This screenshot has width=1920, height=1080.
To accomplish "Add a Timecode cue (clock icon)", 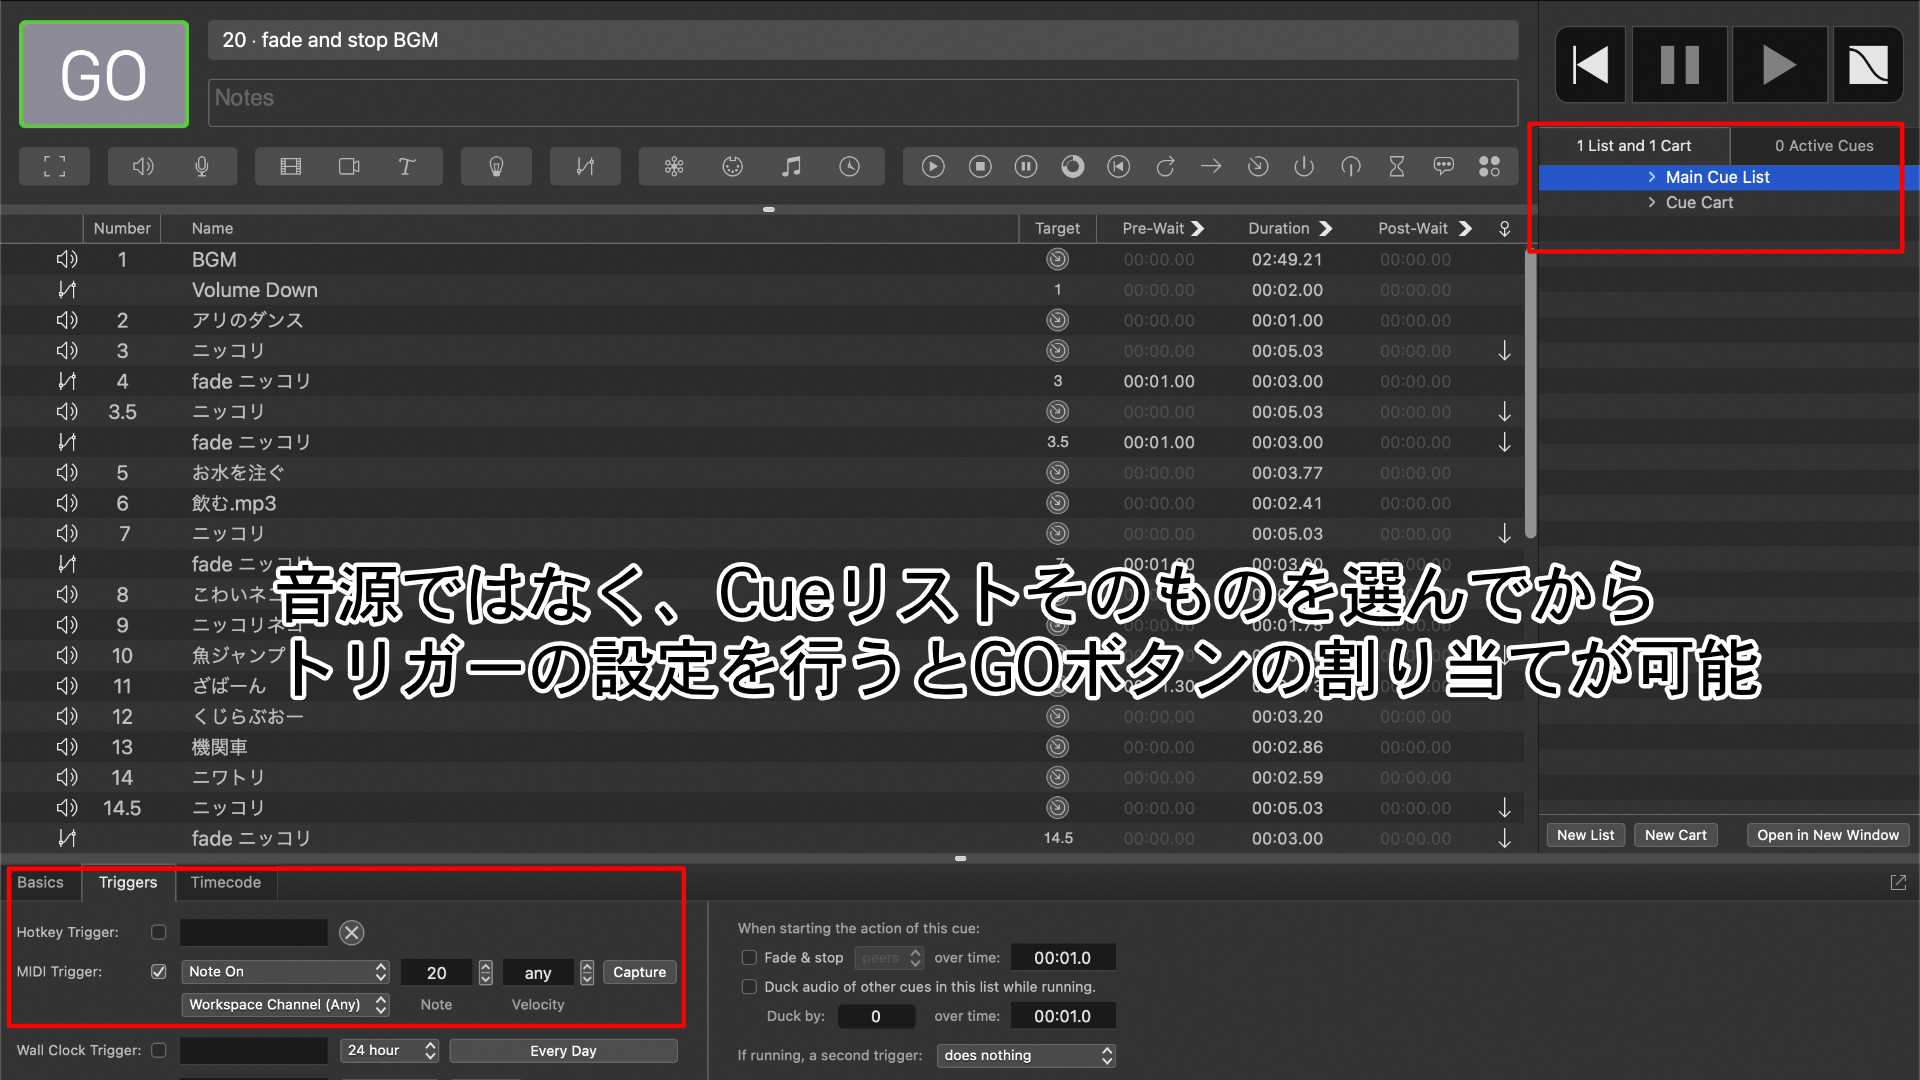I will pos(849,167).
